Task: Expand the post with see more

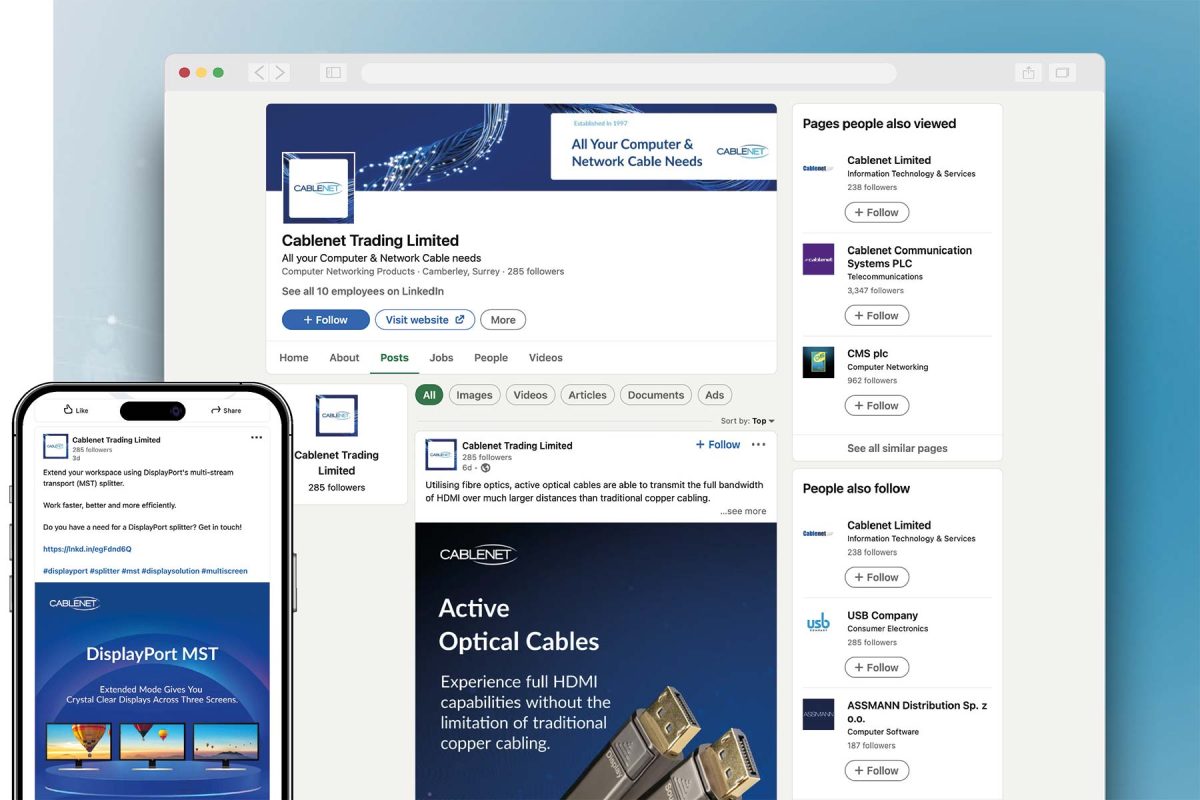Action: [x=743, y=511]
